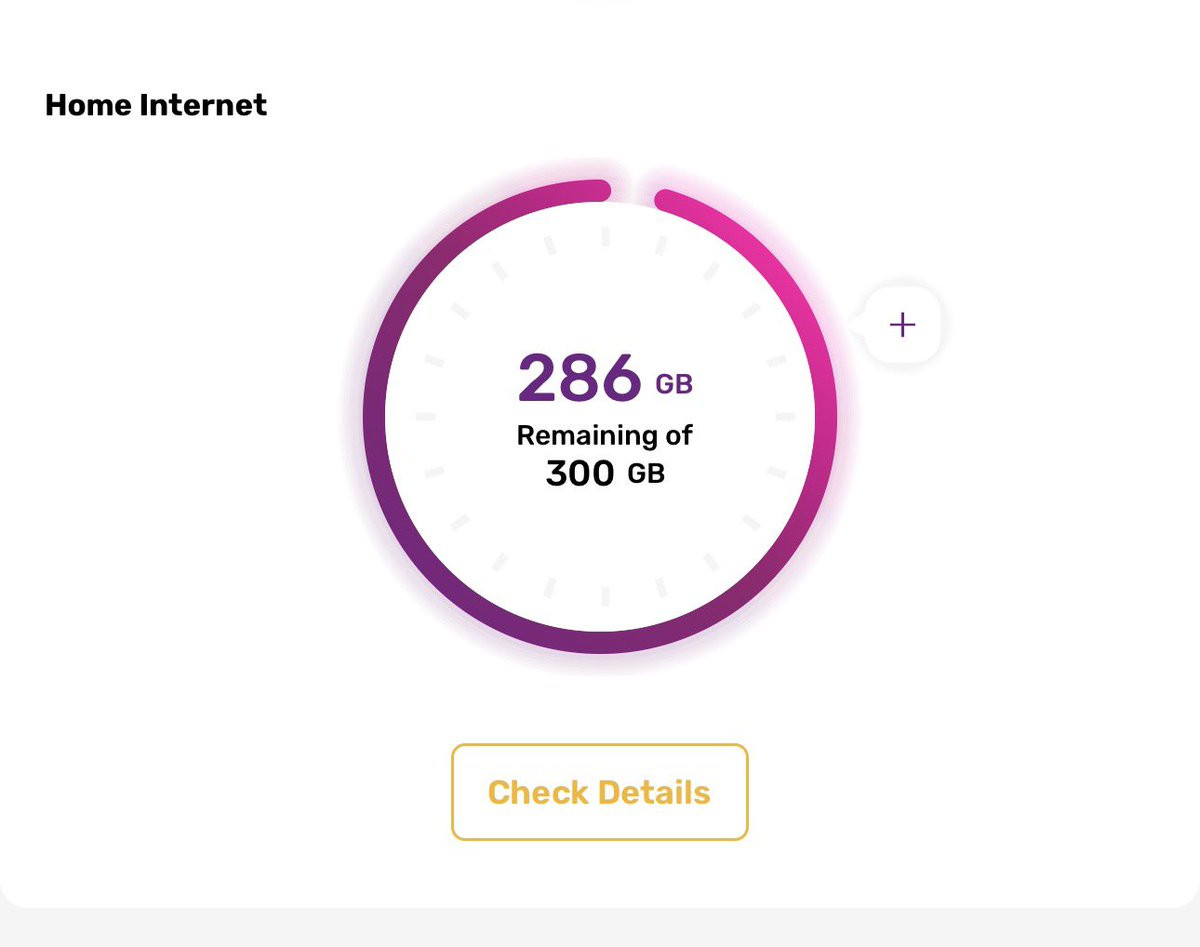Click the left edge of the usage ring
1200x947 pixels.
click(x=374, y=416)
